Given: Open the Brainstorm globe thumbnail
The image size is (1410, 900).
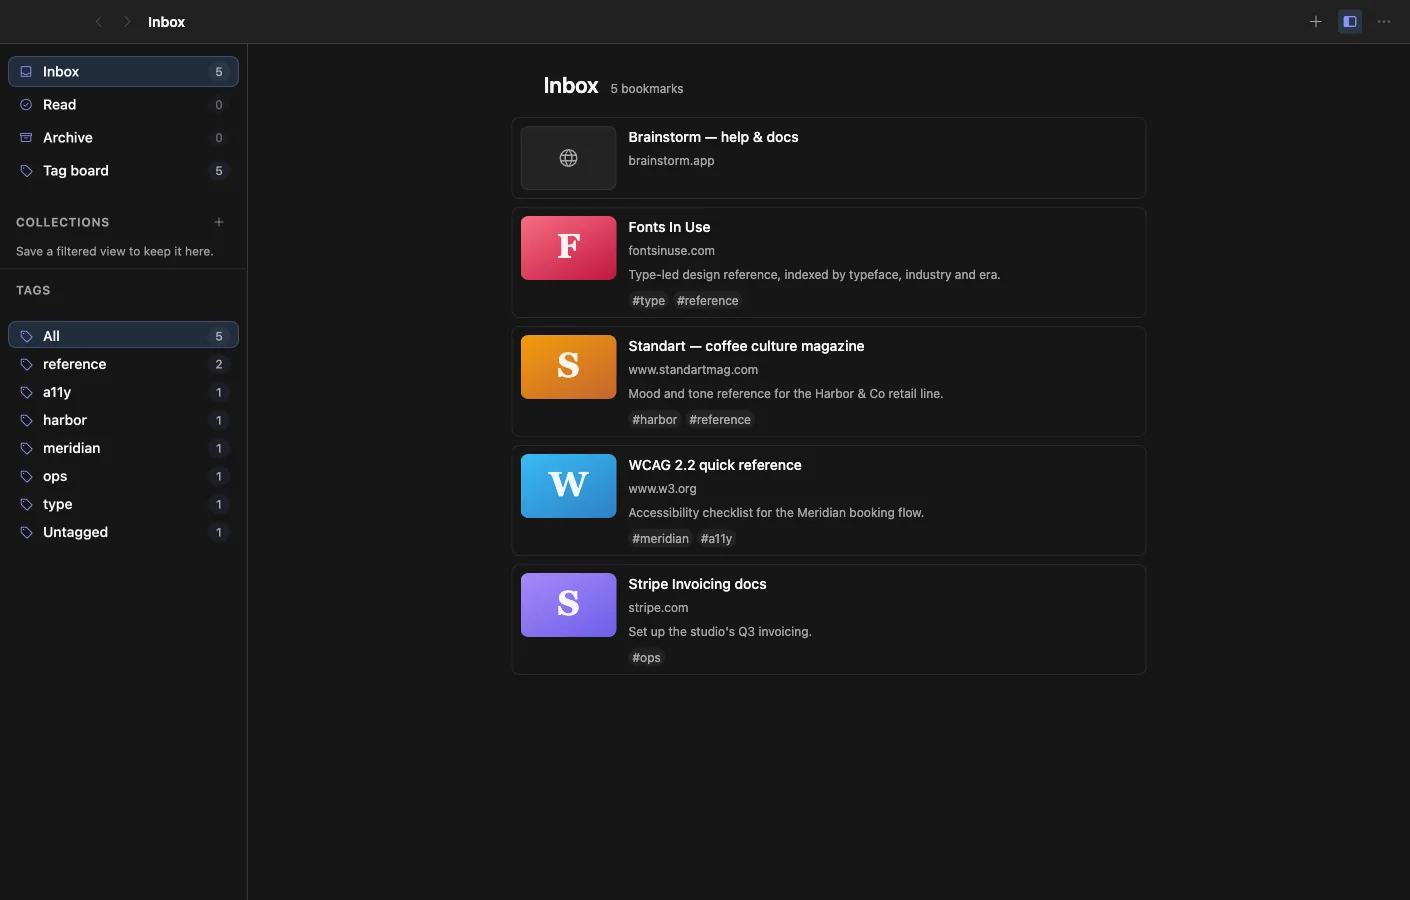Looking at the screenshot, I should [x=568, y=158].
